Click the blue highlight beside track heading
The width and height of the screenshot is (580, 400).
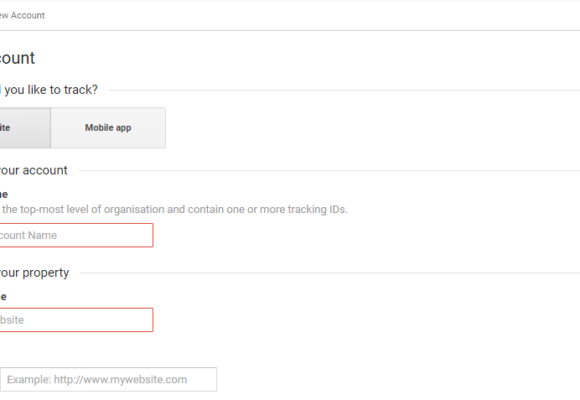[1, 90]
